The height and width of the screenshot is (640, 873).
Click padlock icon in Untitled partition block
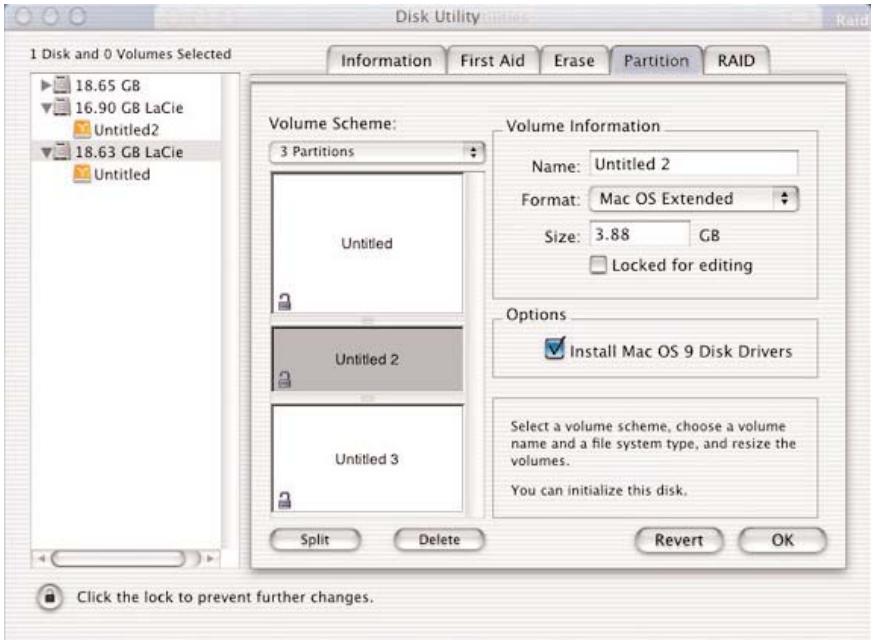[285, 302]
